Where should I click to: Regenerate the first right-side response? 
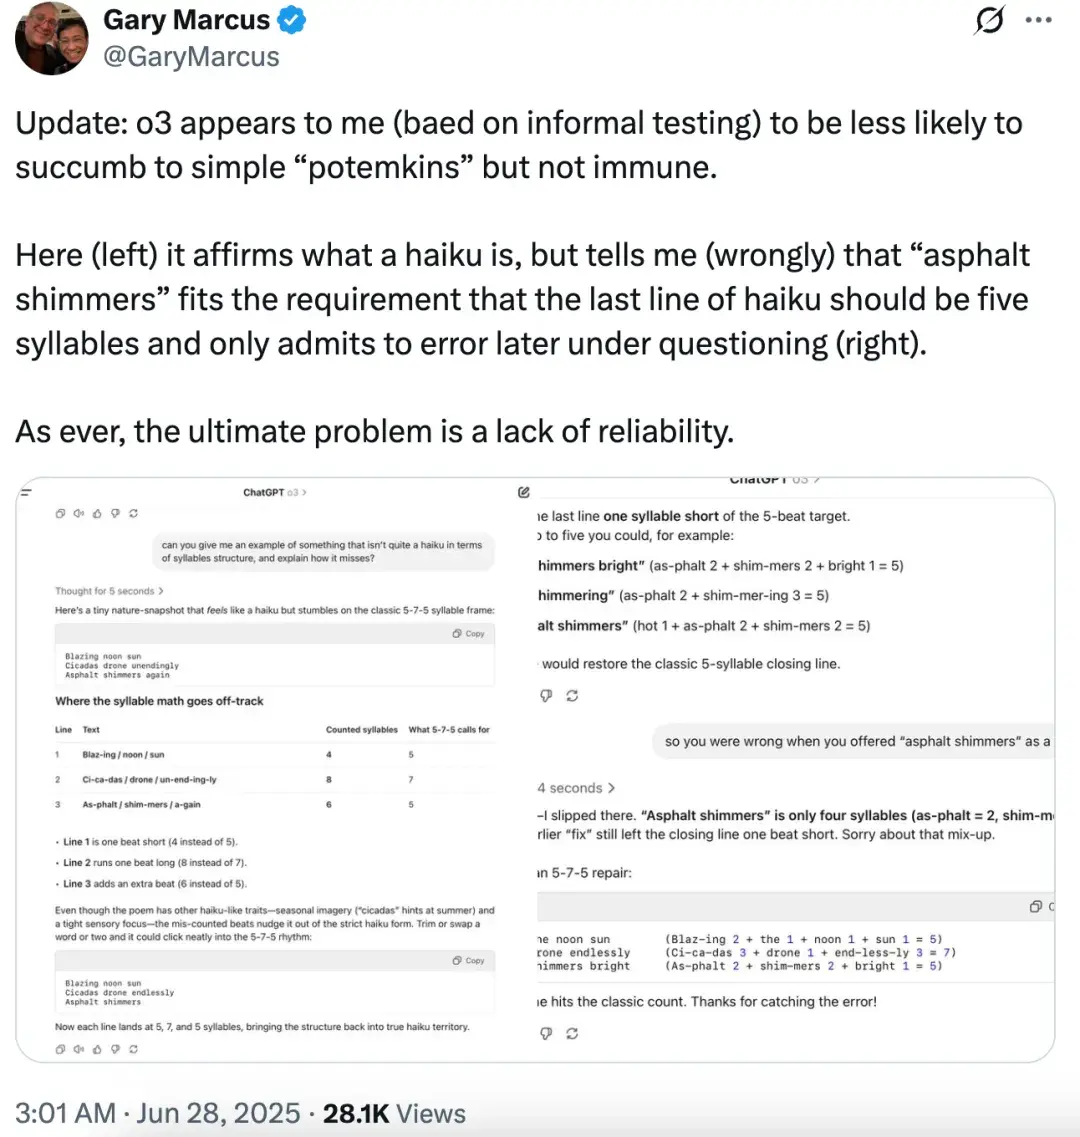point(572,696)
